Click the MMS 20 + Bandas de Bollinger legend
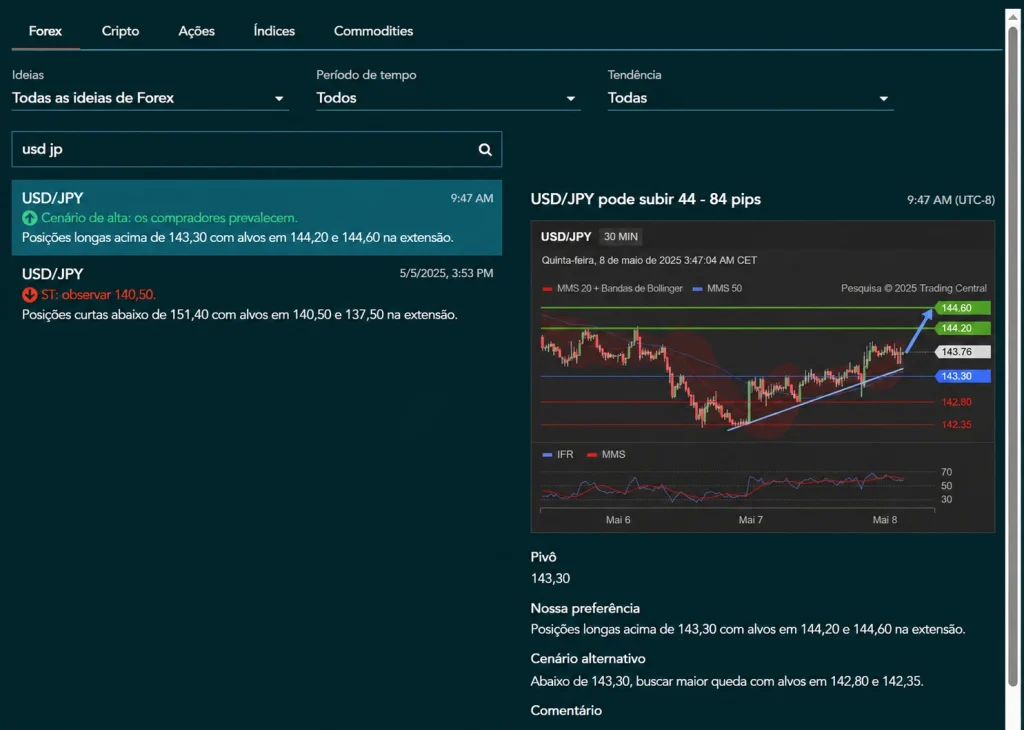The width and height of the screenshot is (1024, 730). point(613,289)
